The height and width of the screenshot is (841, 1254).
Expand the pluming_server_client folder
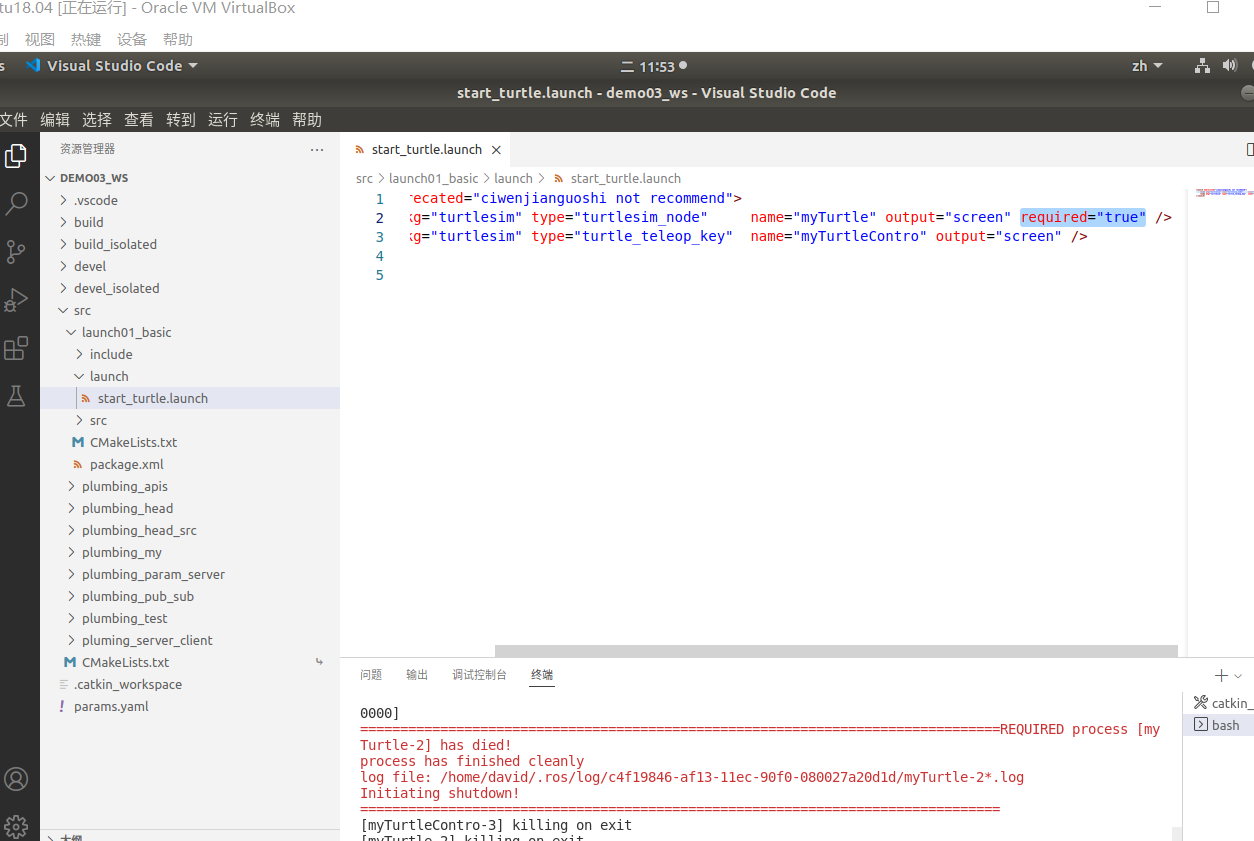point(190,640)
